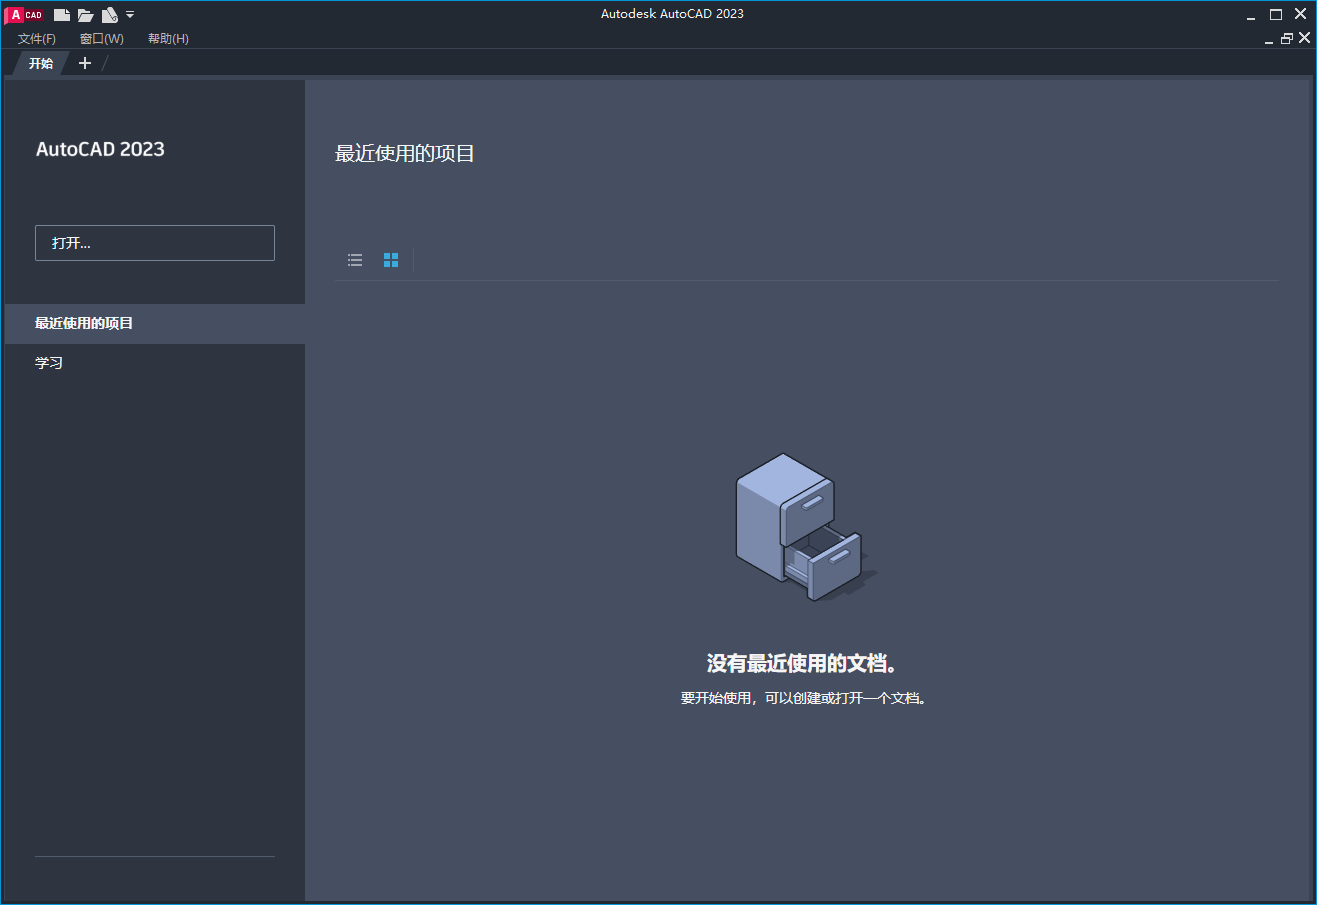
Task: Click the 要开始使用，可以创建或打开一个文档。 hint text
Action: [803, 698]
